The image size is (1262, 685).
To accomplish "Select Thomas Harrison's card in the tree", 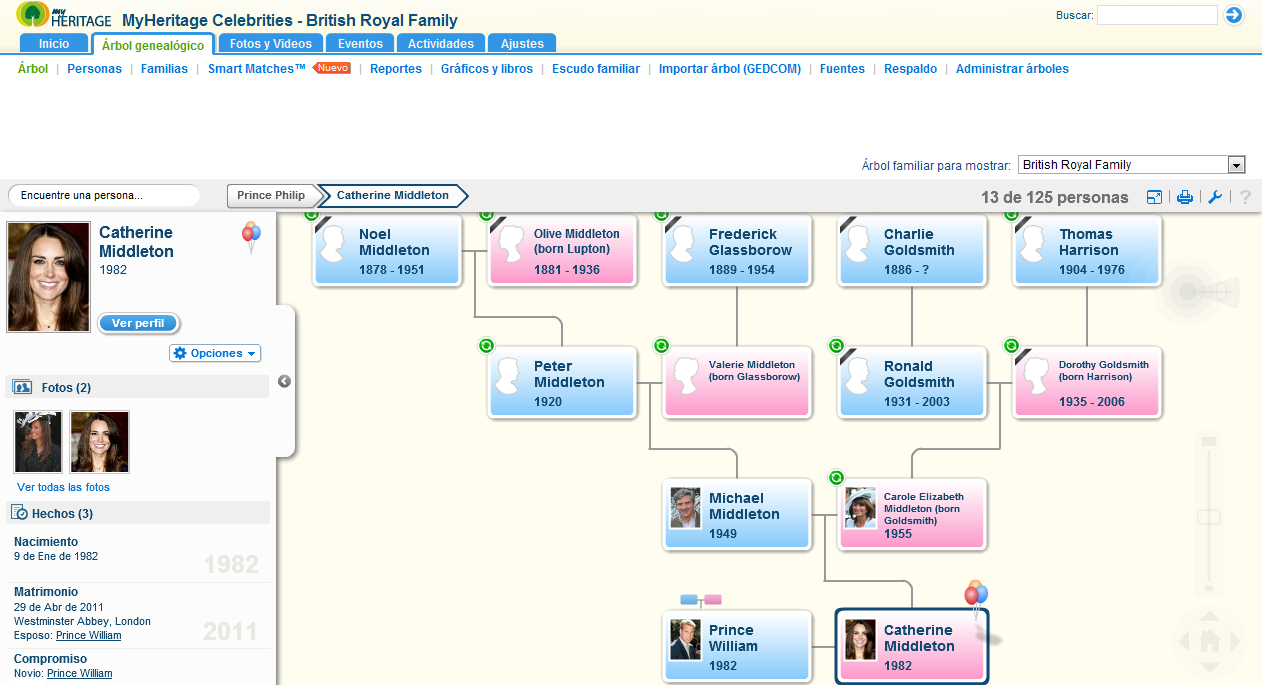I will pyautogui.click(x=1087, y=250).
